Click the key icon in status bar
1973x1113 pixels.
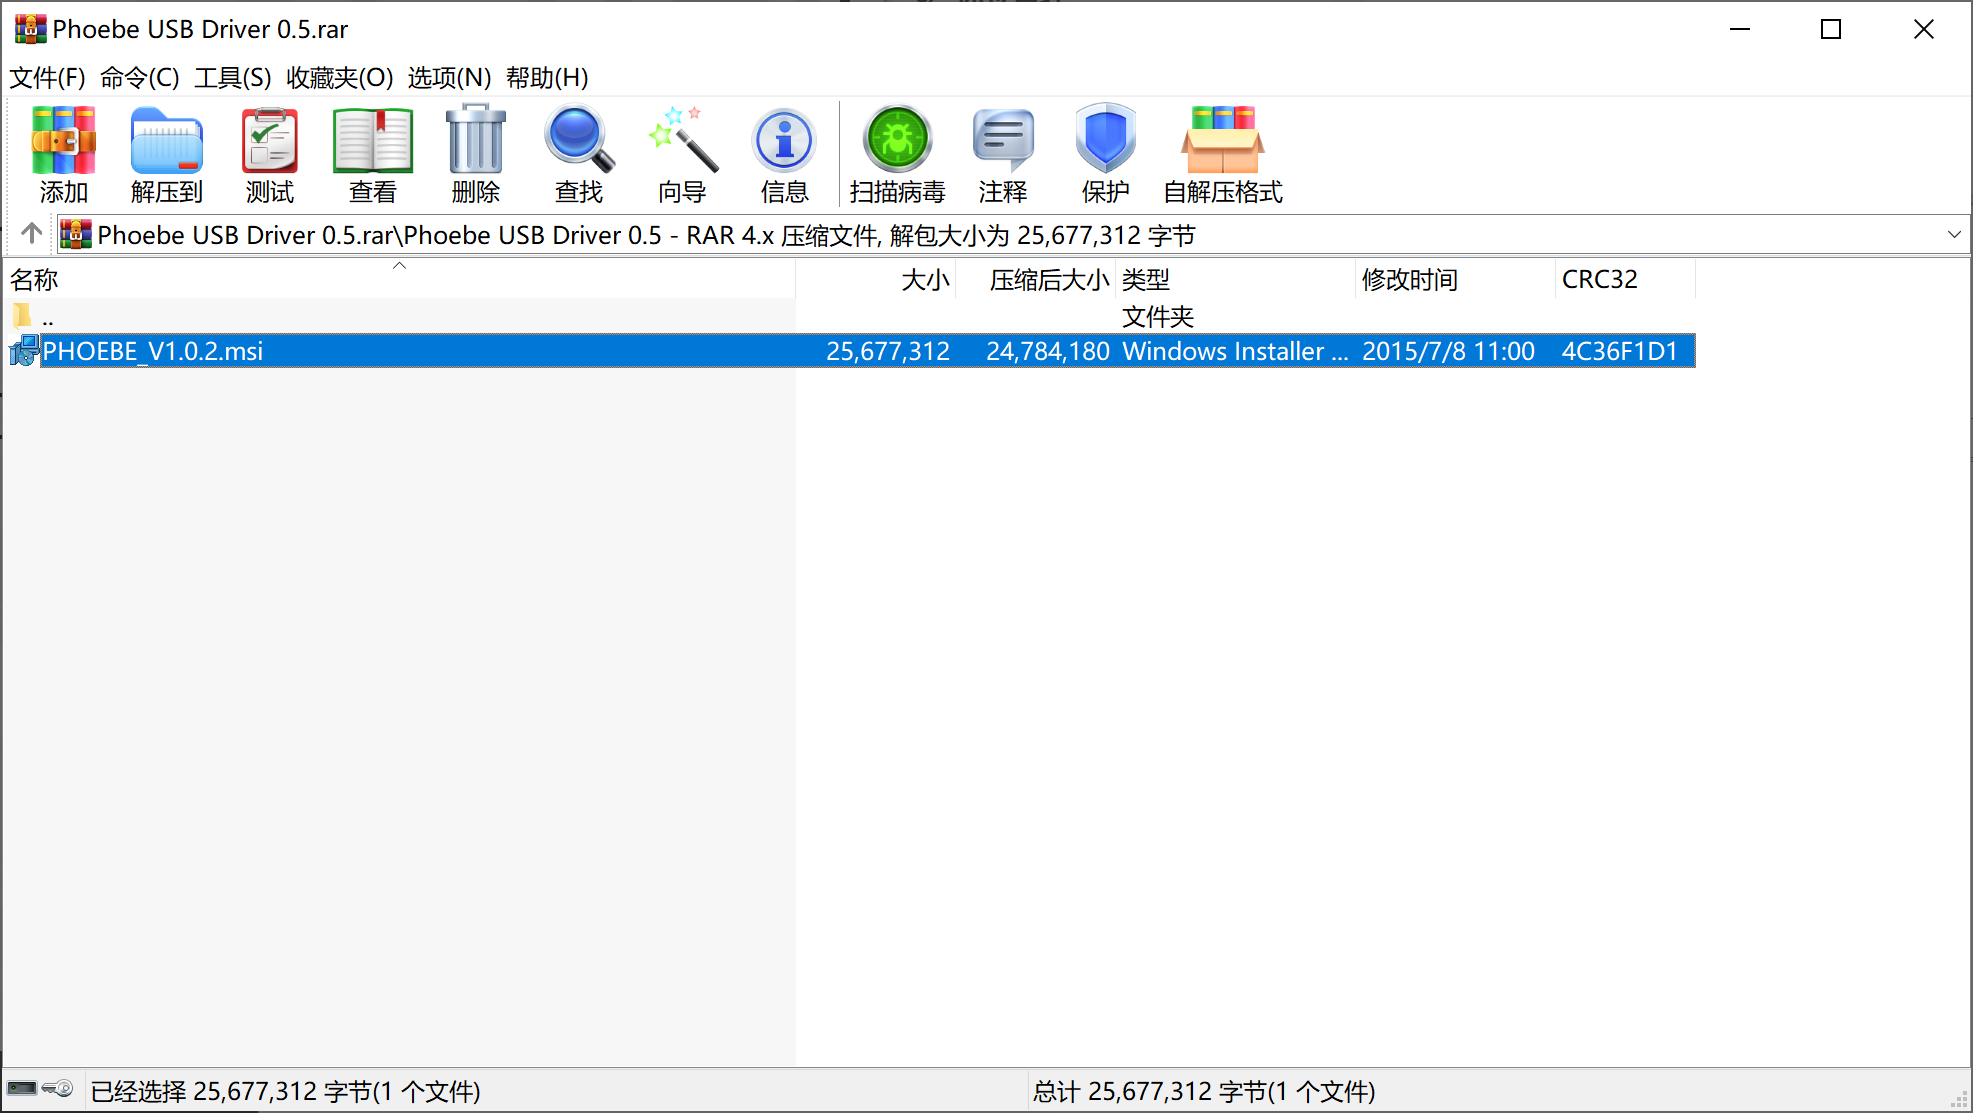(x=58, y=1088)
